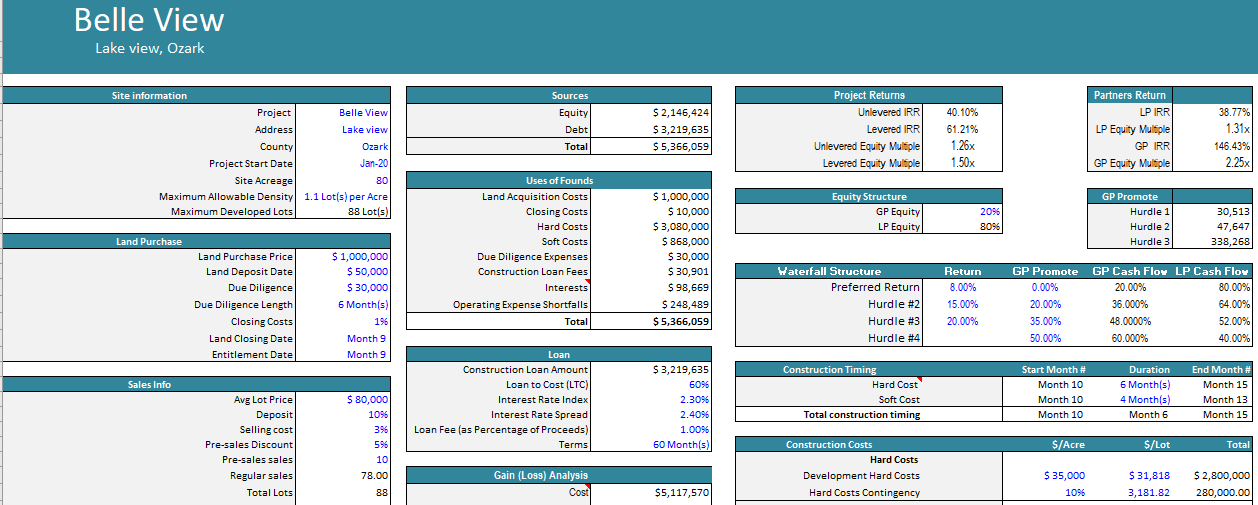
Task: Click the Waterfall Structure header cell
Action: point(829,271)
